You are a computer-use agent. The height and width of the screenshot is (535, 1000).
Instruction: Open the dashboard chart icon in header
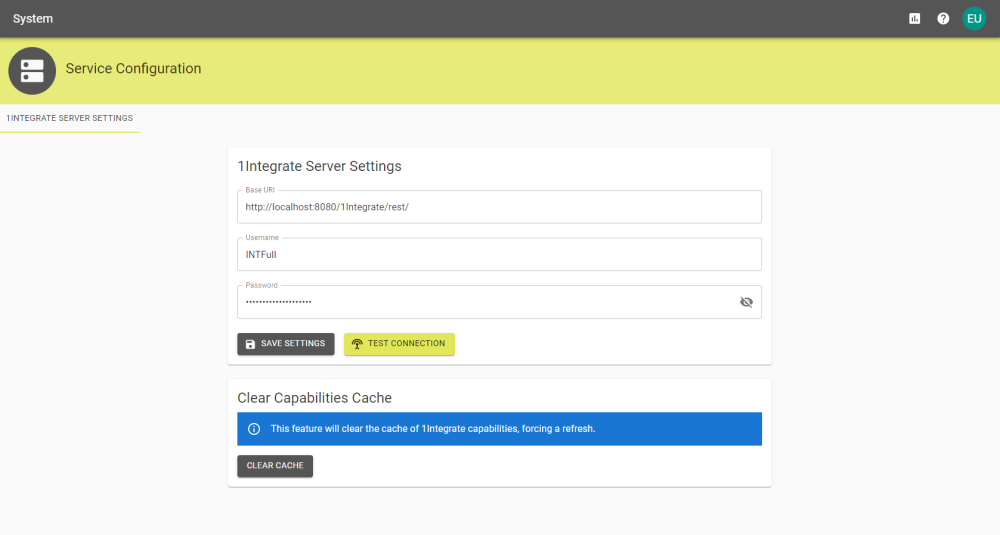point(915,18)
